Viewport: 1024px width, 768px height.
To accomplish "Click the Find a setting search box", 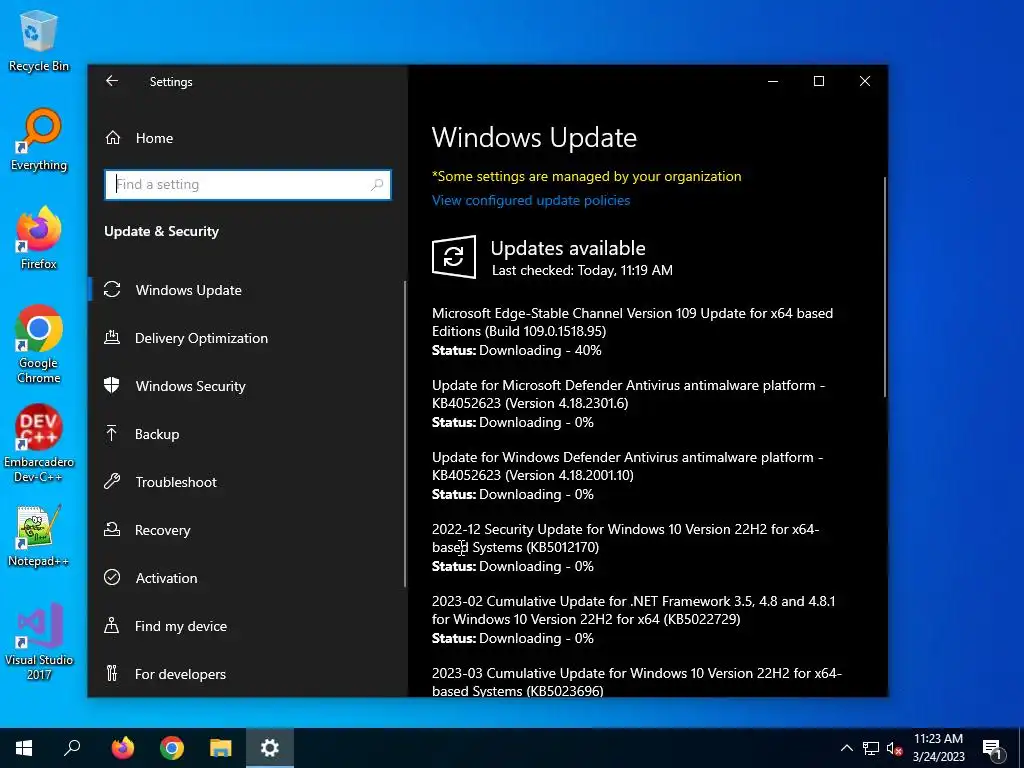I will tap(248, 185).
